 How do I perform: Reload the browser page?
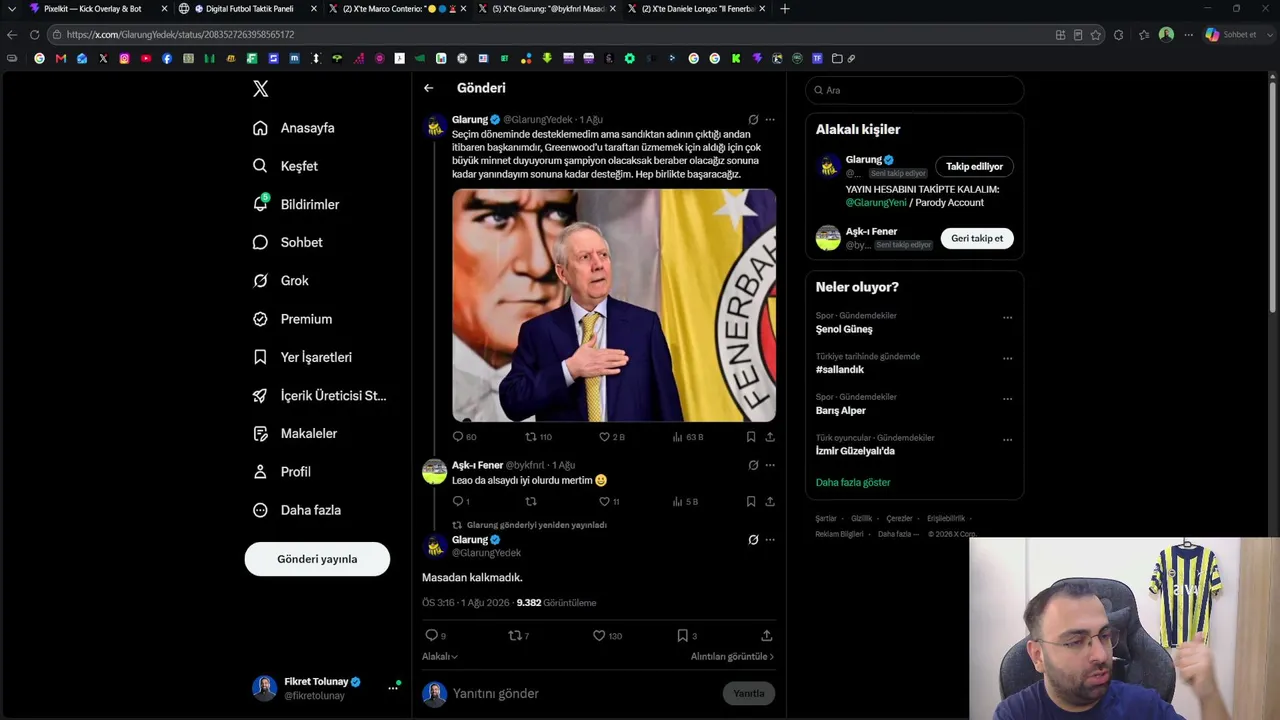pyautogui.click(x=34, y=34)
